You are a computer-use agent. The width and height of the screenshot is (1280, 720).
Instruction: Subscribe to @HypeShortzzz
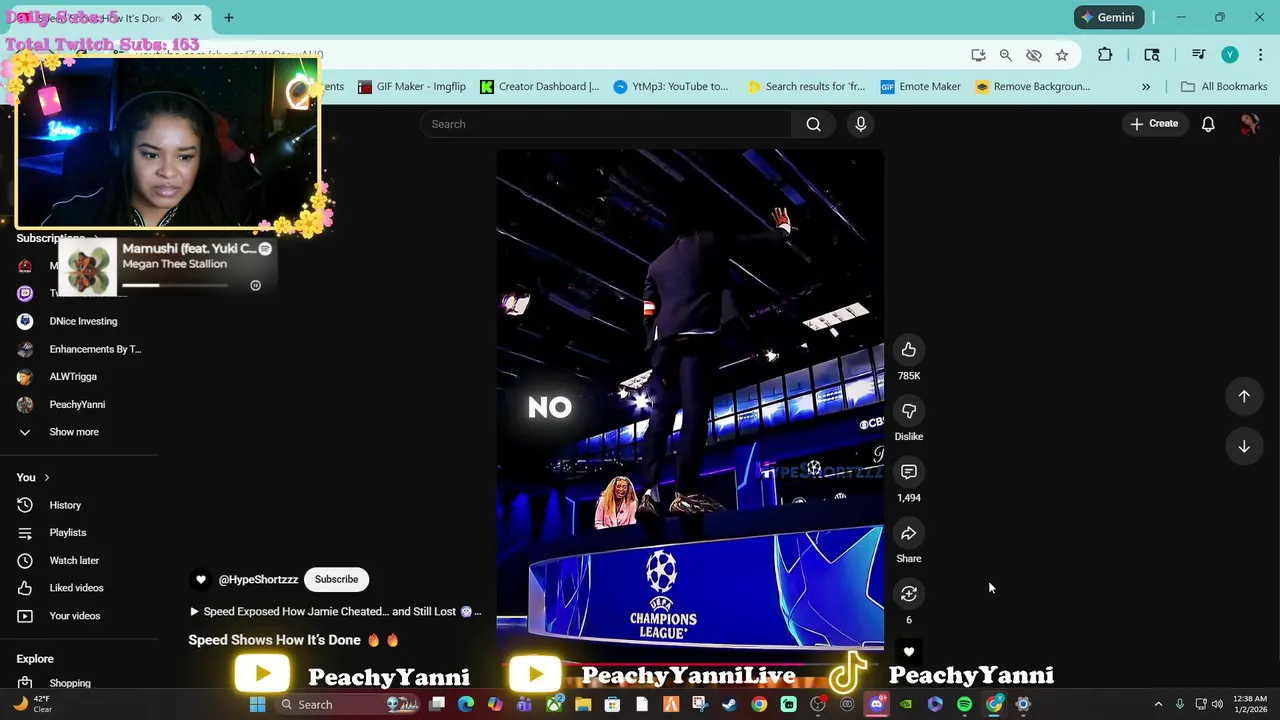point(336,579)
